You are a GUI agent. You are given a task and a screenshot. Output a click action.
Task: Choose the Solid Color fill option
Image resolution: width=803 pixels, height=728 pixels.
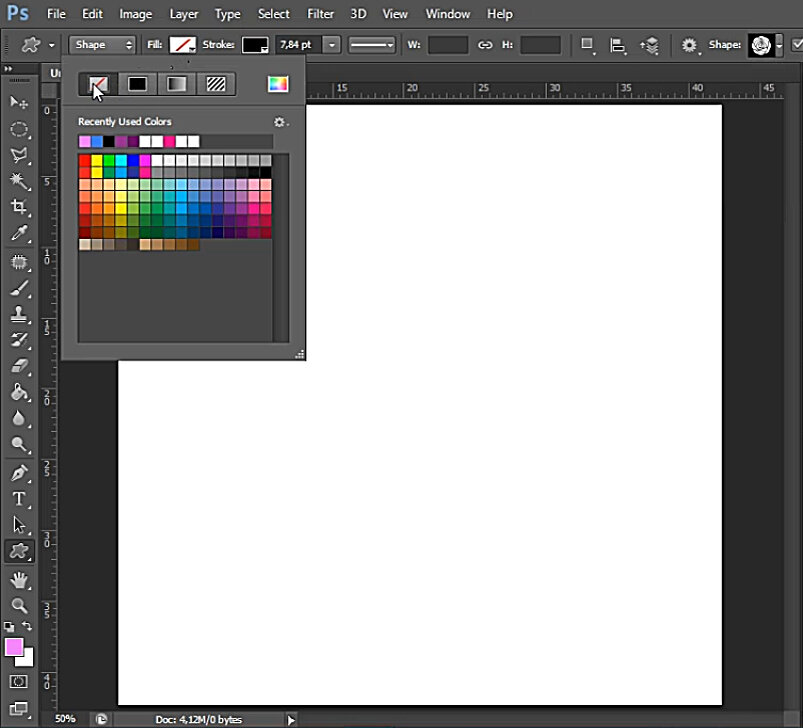click(137, 84)
